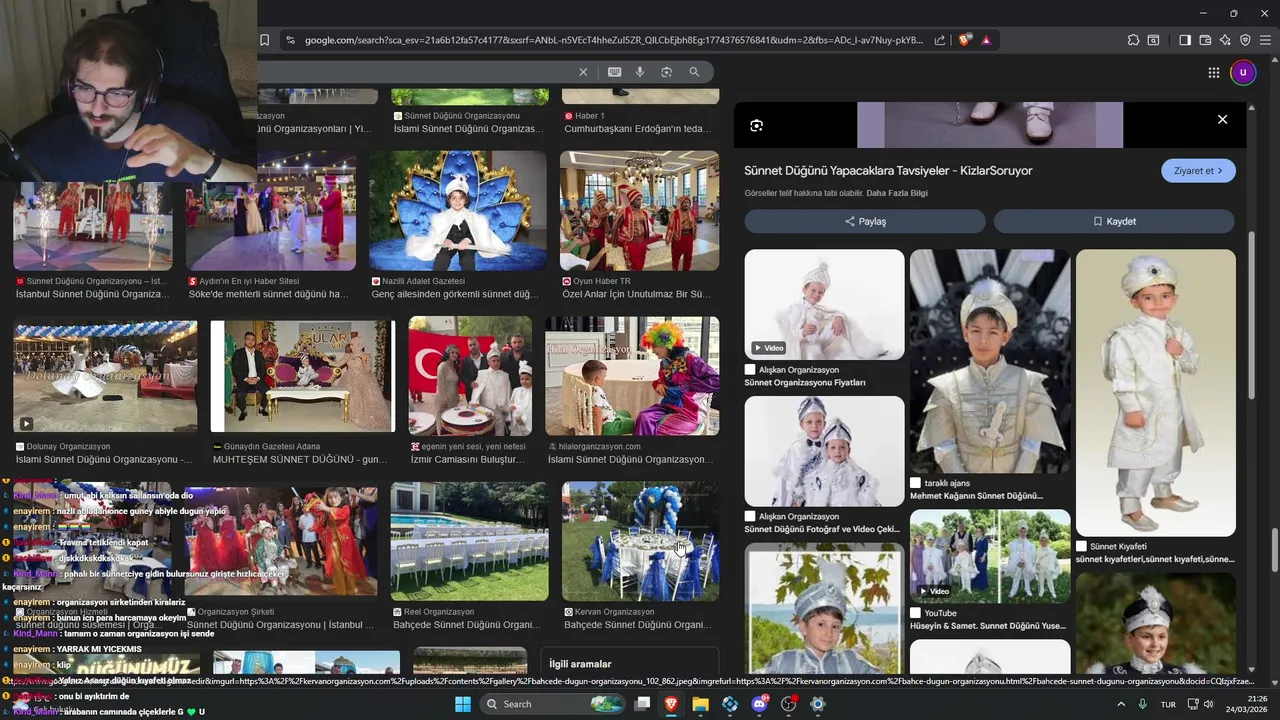1280x720 pixels.
Task: Open the Nazilli Adalet Gazetesi blue throne image
Action: [x=458, y=211]
